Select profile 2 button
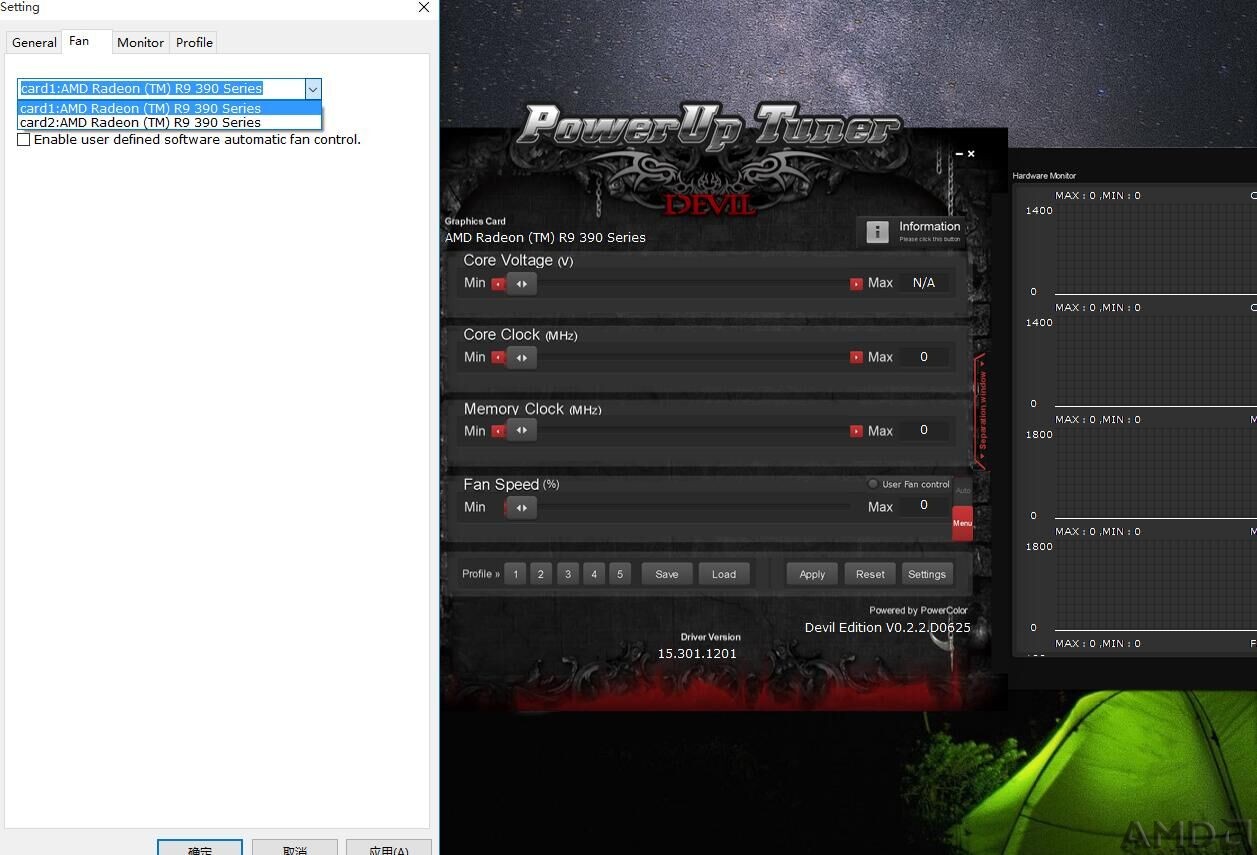This screenshot has height=855, width=1257. [541, 574]
